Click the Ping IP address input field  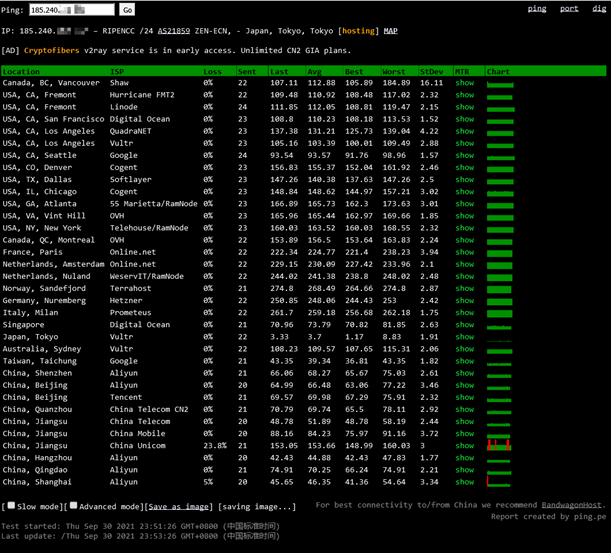coord(72,10)
